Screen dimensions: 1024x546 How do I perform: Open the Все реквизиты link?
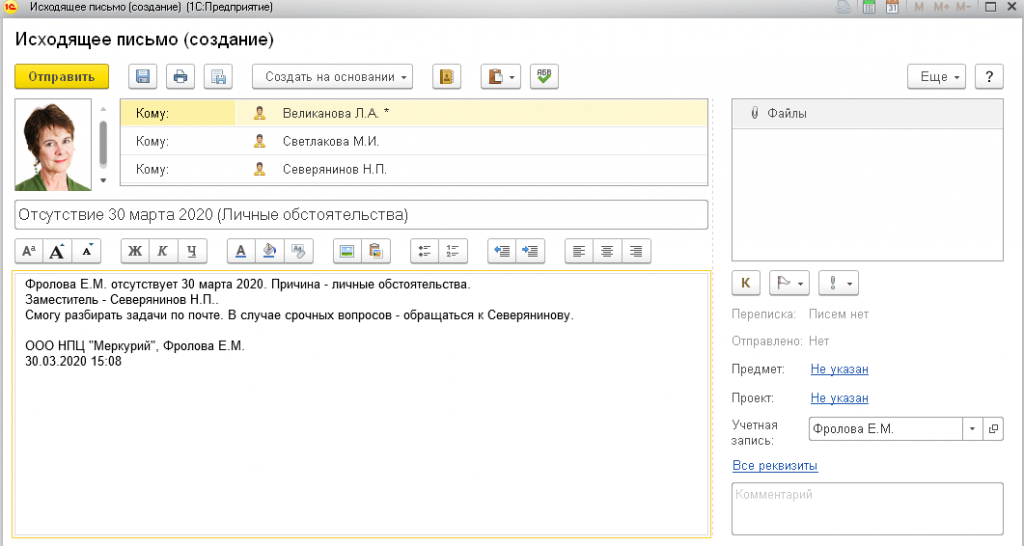click(775, 466)
